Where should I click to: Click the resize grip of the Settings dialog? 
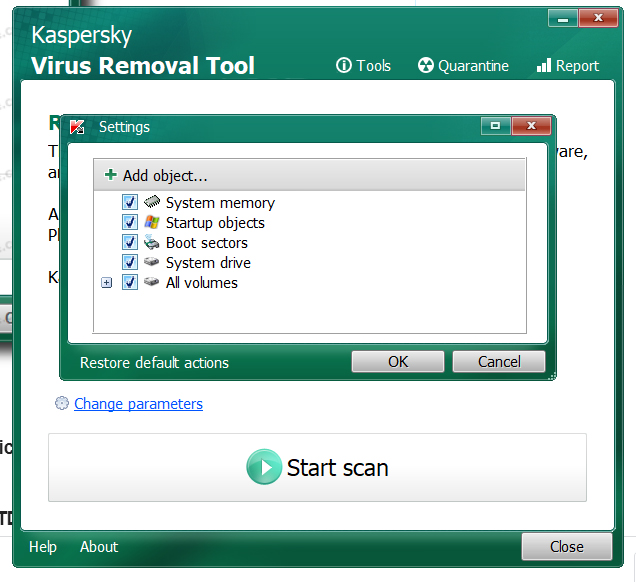(x=552, y=376)
